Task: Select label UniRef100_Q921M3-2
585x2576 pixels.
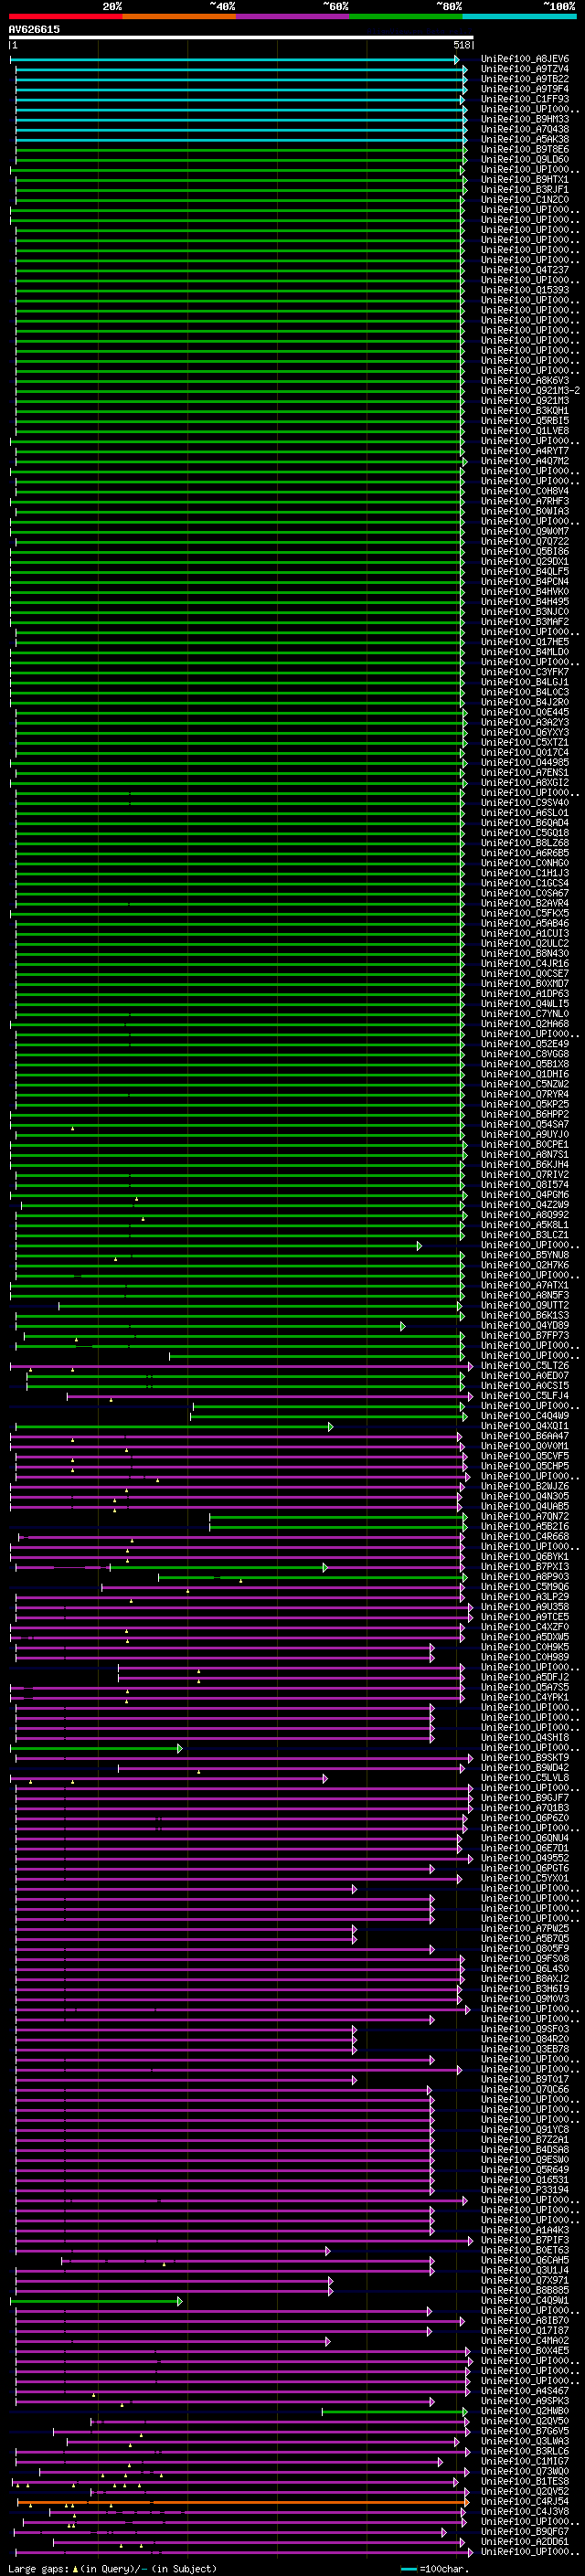Action: 530,391
